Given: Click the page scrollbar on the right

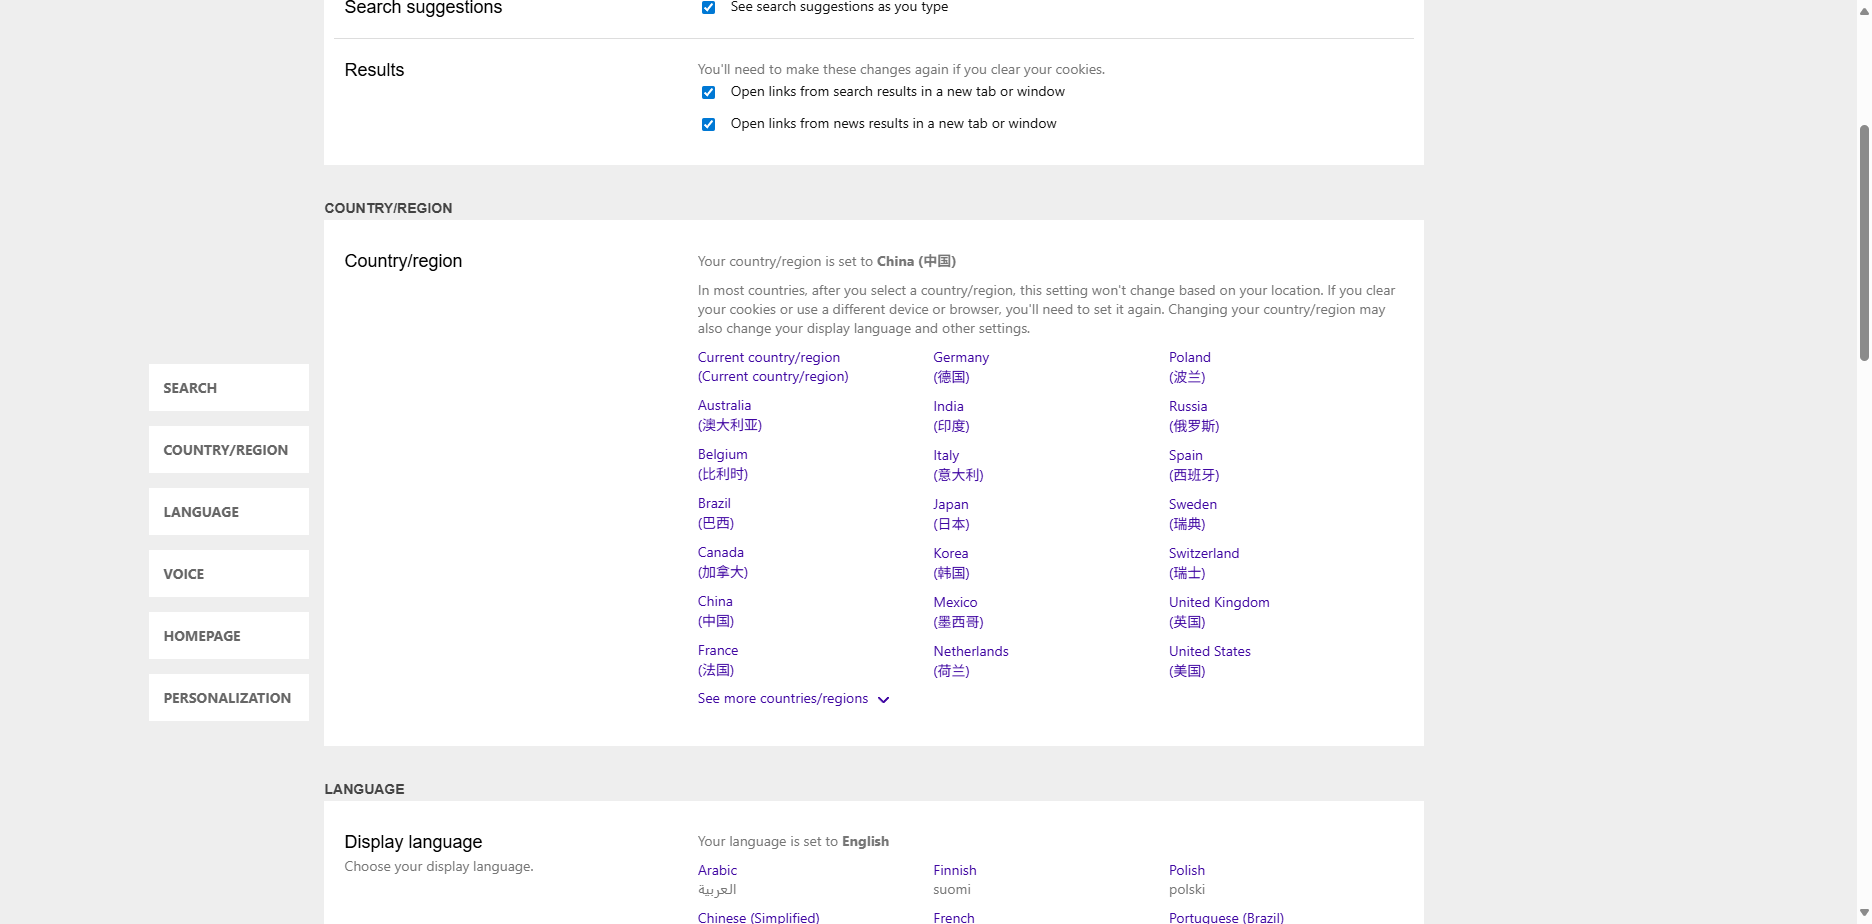Looking at the screenshot, I should pyautogui.click(x=1863, y=240).
